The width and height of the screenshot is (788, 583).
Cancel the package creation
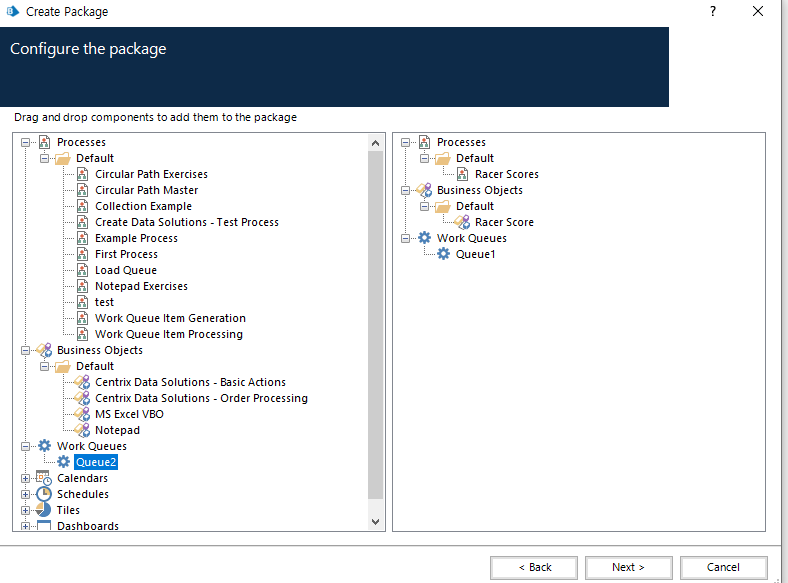723,567
